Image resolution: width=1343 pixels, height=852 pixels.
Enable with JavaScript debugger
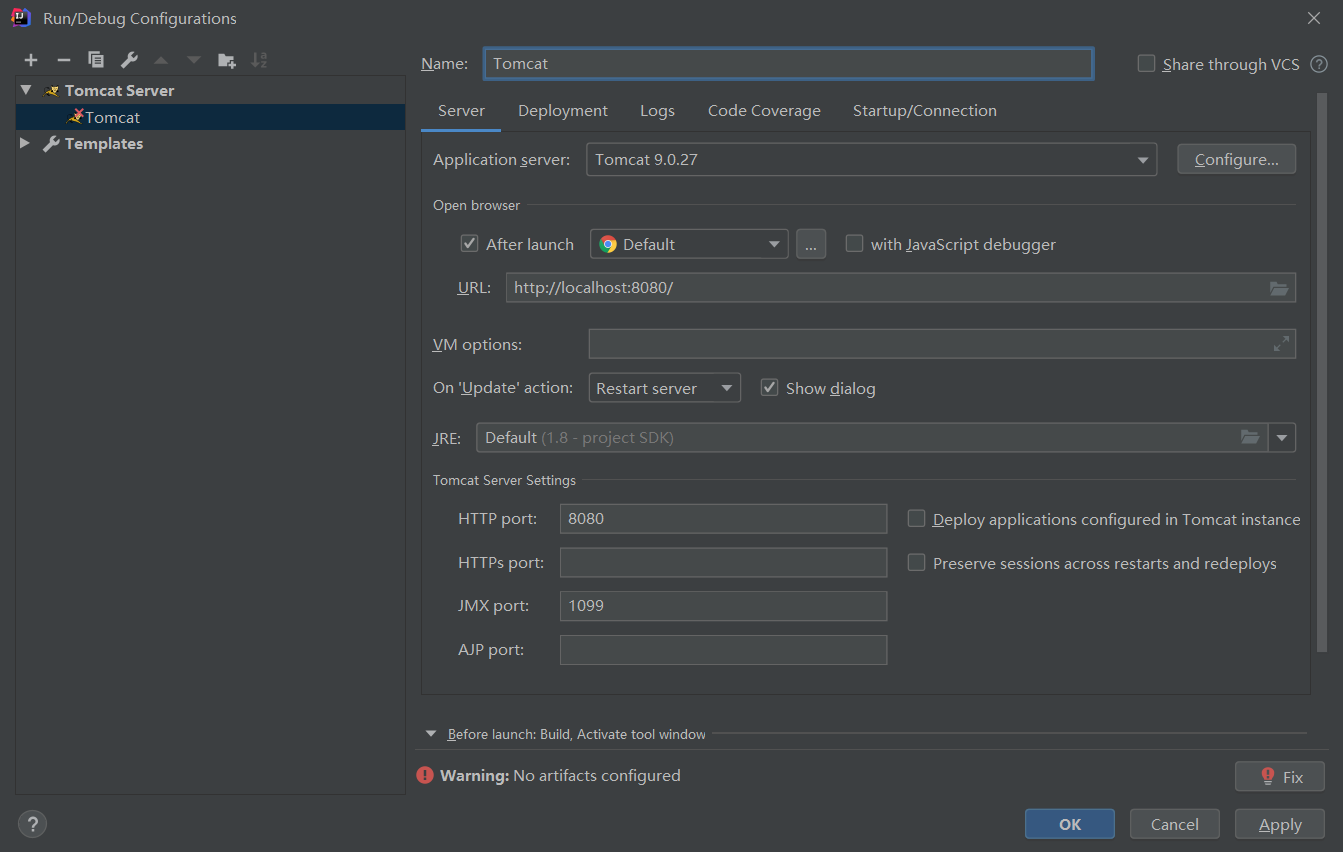(x=854, y=243)
